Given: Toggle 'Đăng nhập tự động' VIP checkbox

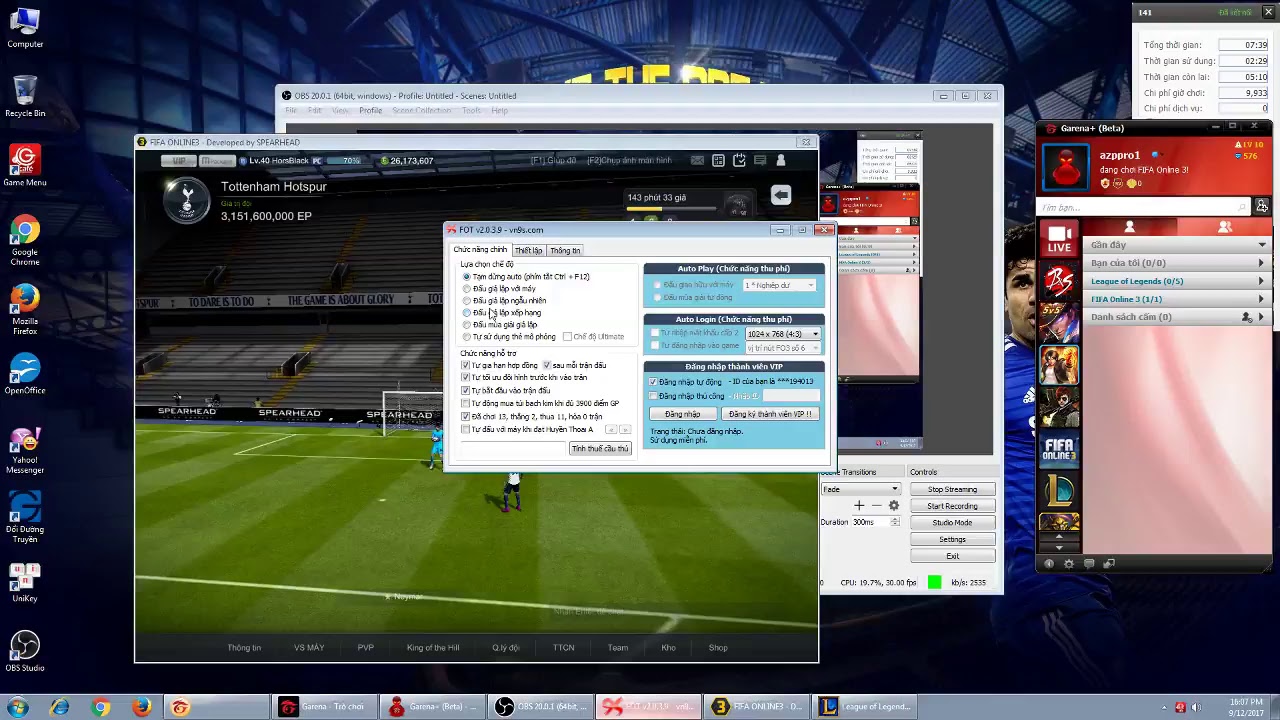Looking at the screenshot, I should [x=653, y=382].
